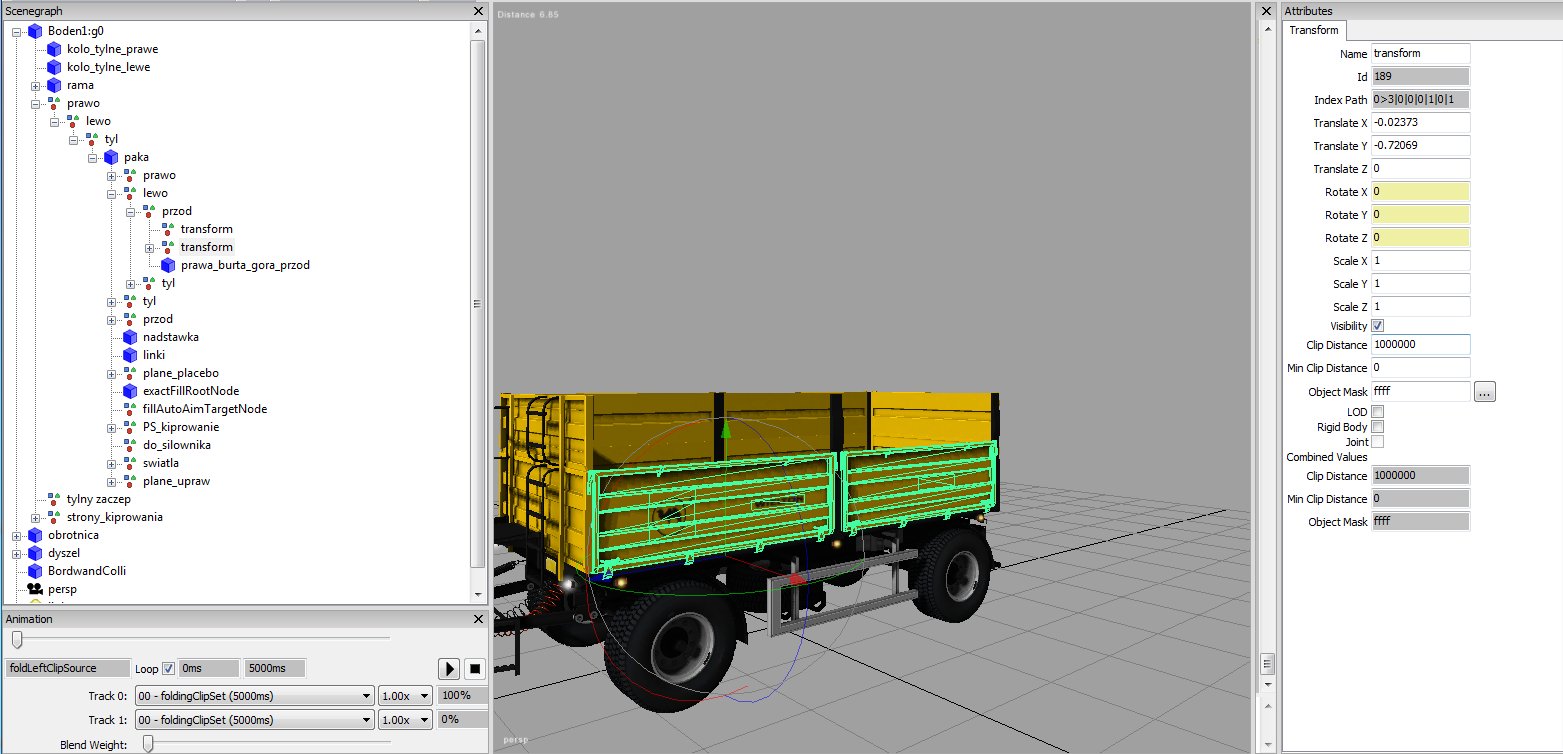
Task: Expand the plane_upraw node
Action: click(112, 481)
